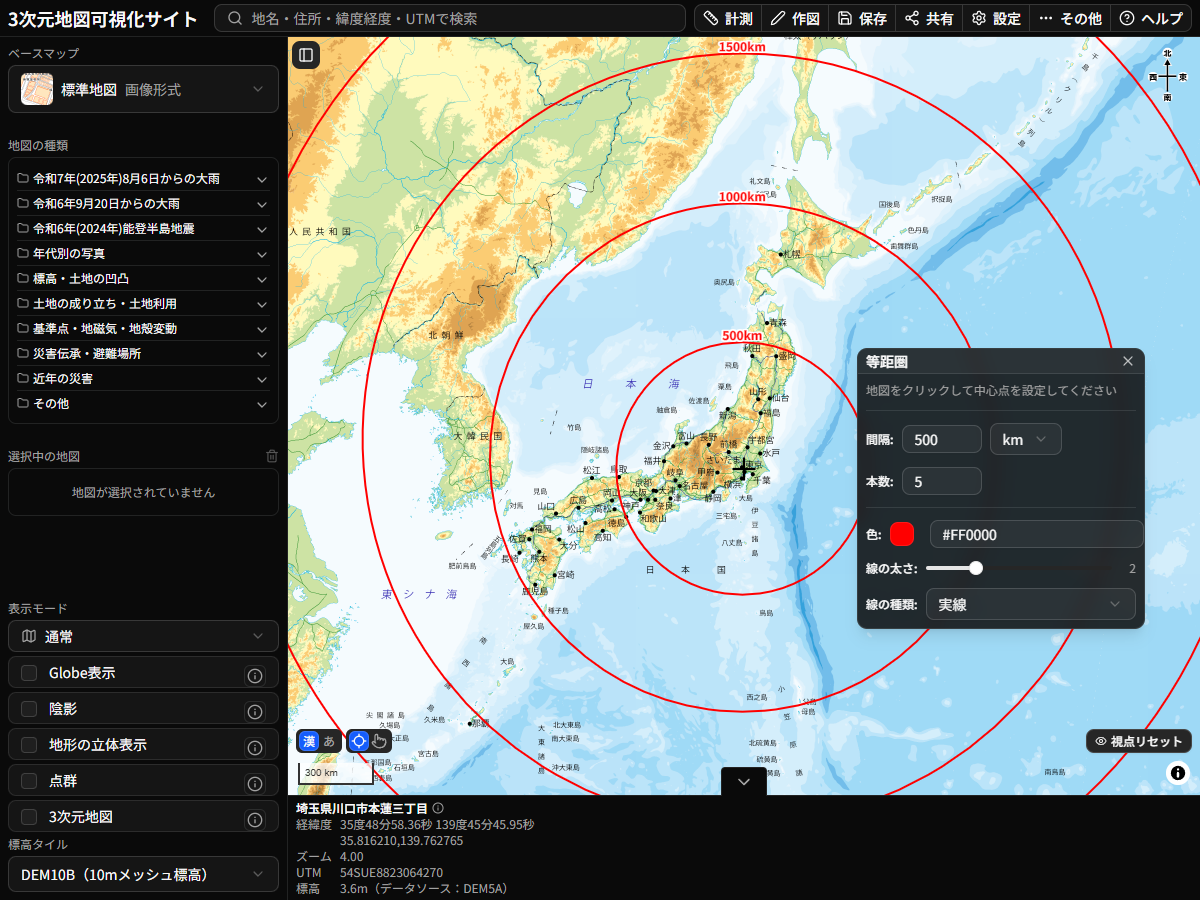
Task: Open the km unit dropdown
Action: 1025,440
